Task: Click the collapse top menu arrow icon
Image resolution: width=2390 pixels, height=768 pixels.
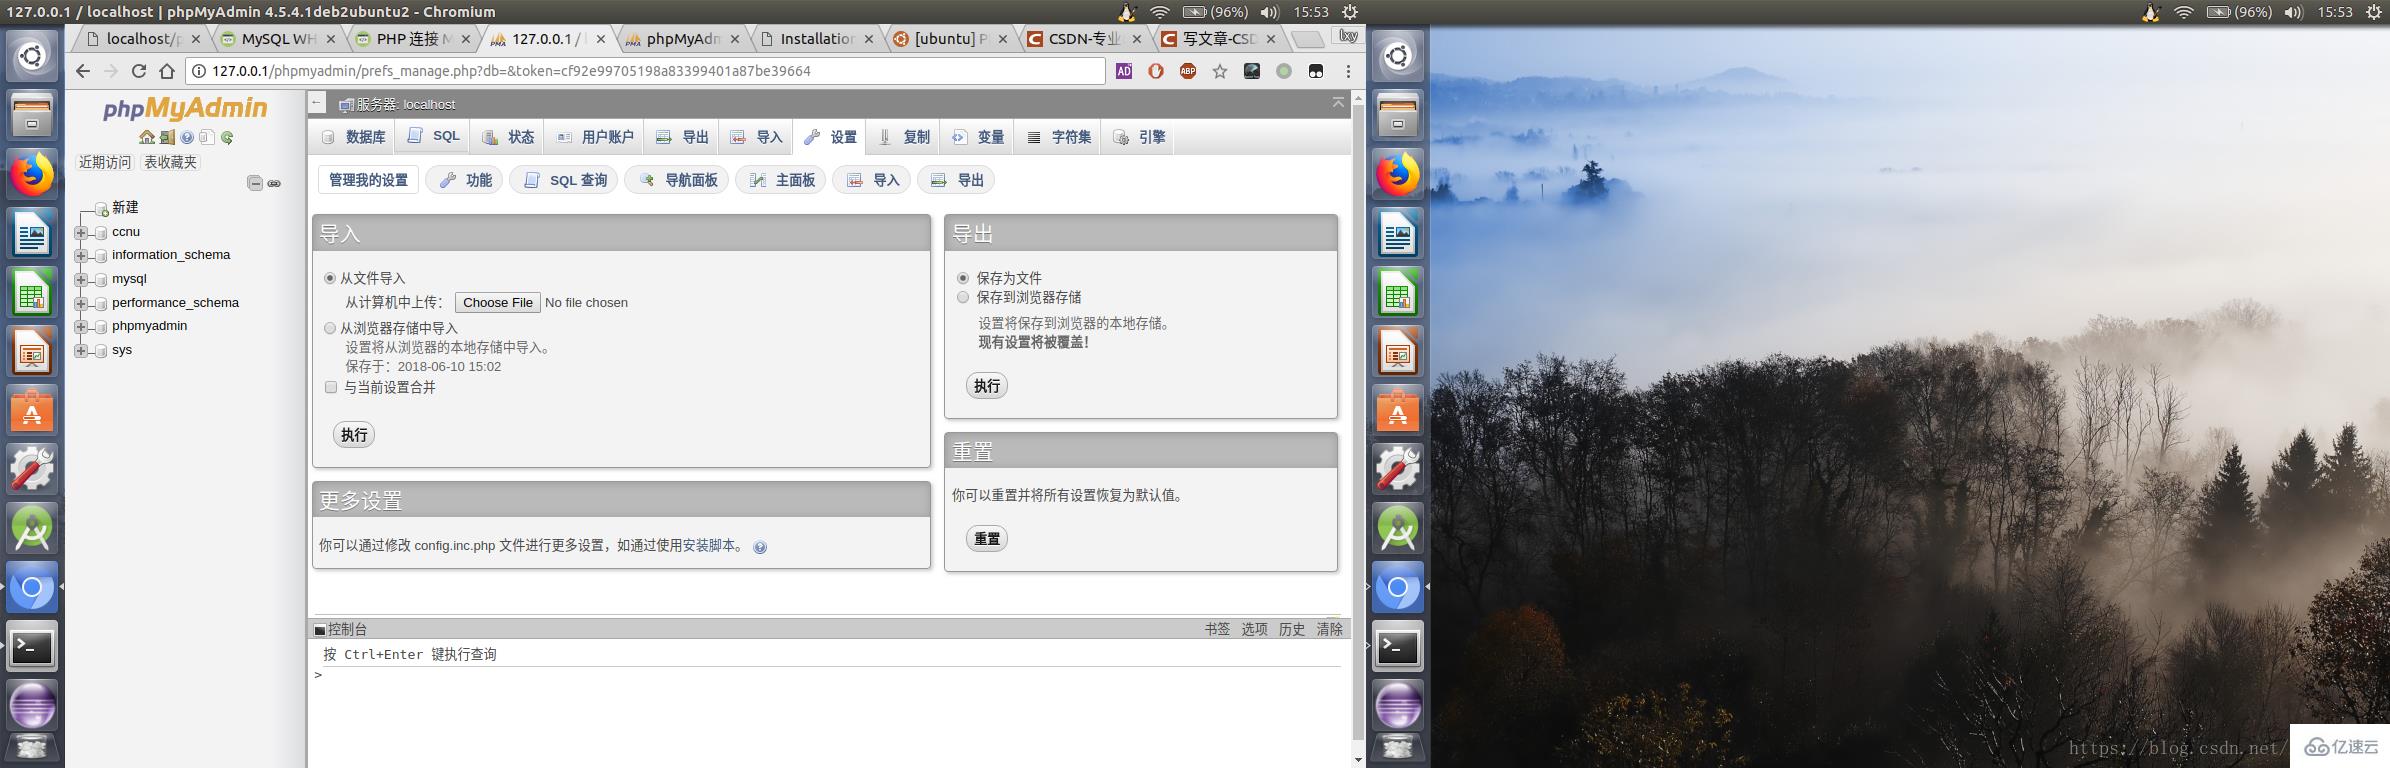Action: (x=1338, y=103)
